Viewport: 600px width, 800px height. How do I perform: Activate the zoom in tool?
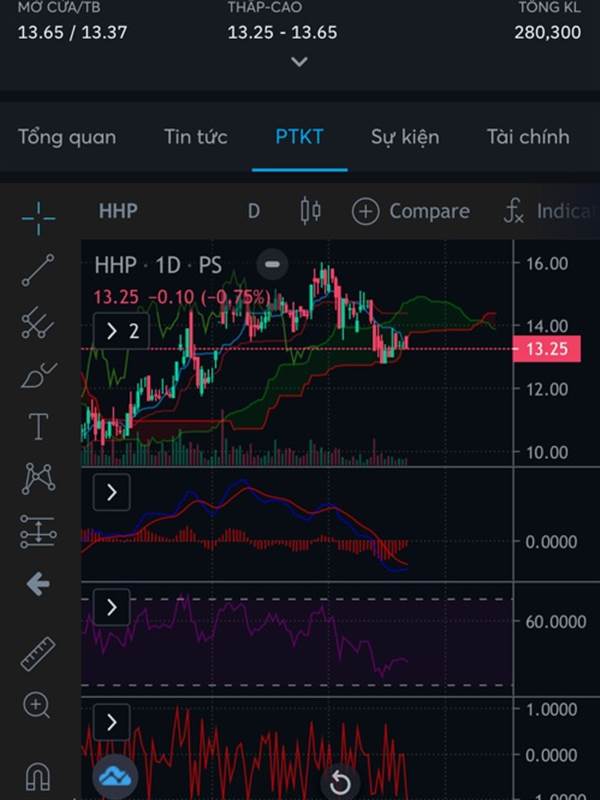(x=37, y=706)
